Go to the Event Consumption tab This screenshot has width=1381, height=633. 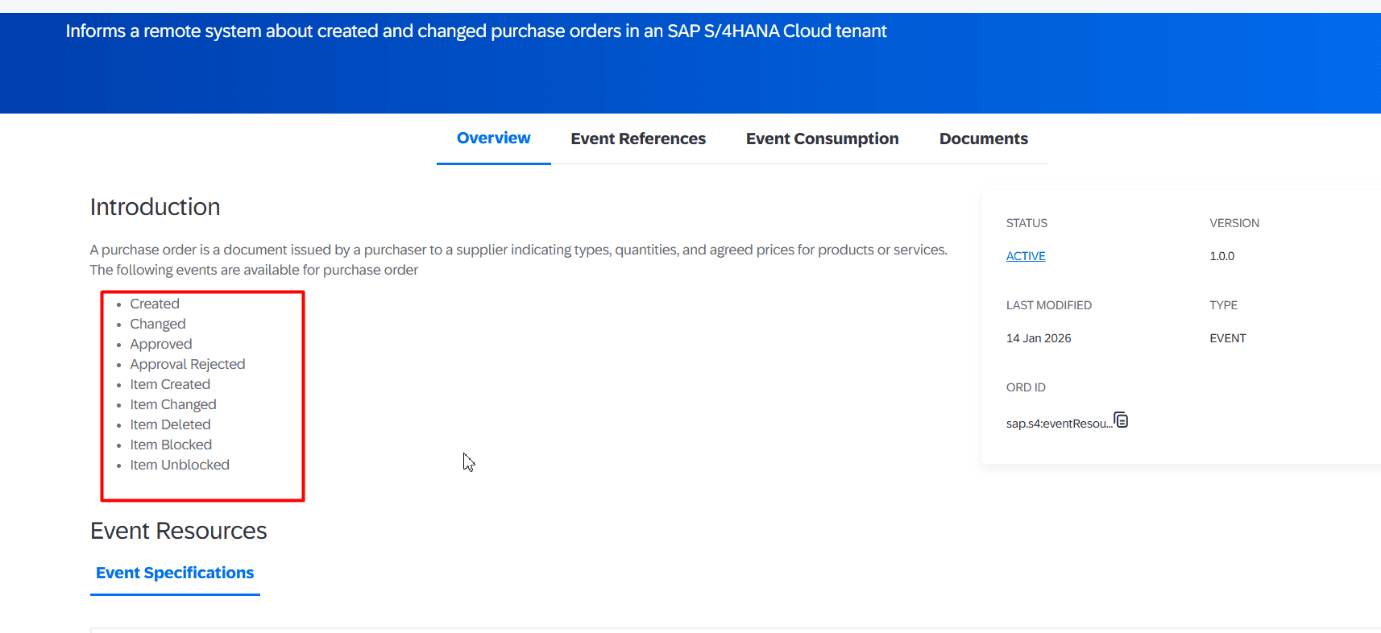pos(822,139)
